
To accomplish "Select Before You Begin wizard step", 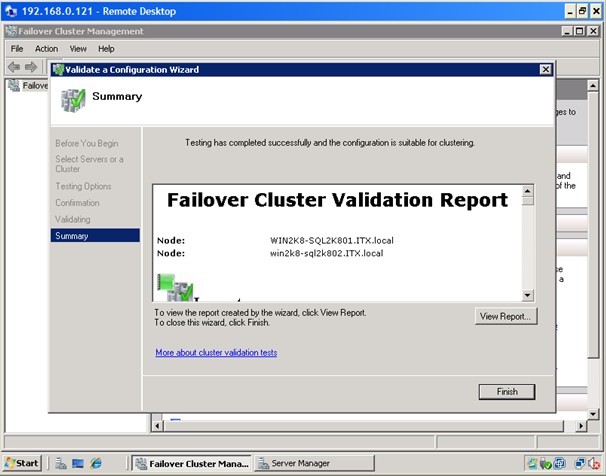I will click(87, 143).
